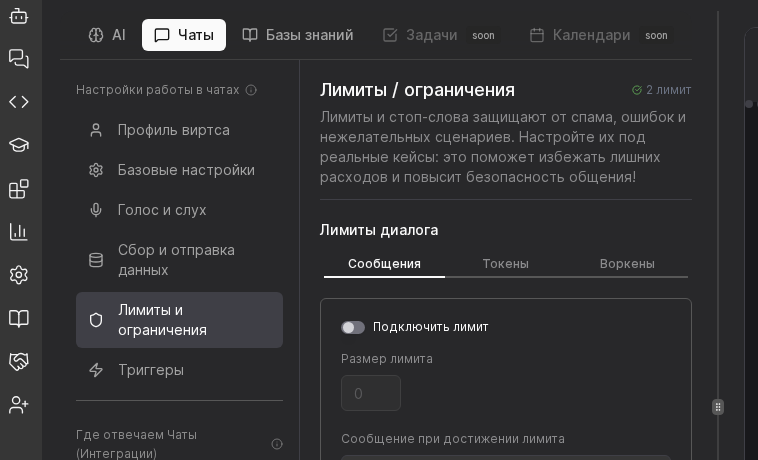Image resolution: width=758 pixels, height=460 pixels.
Task: Click the 2 лимит status indicator
Action: [x=661, y=90]
